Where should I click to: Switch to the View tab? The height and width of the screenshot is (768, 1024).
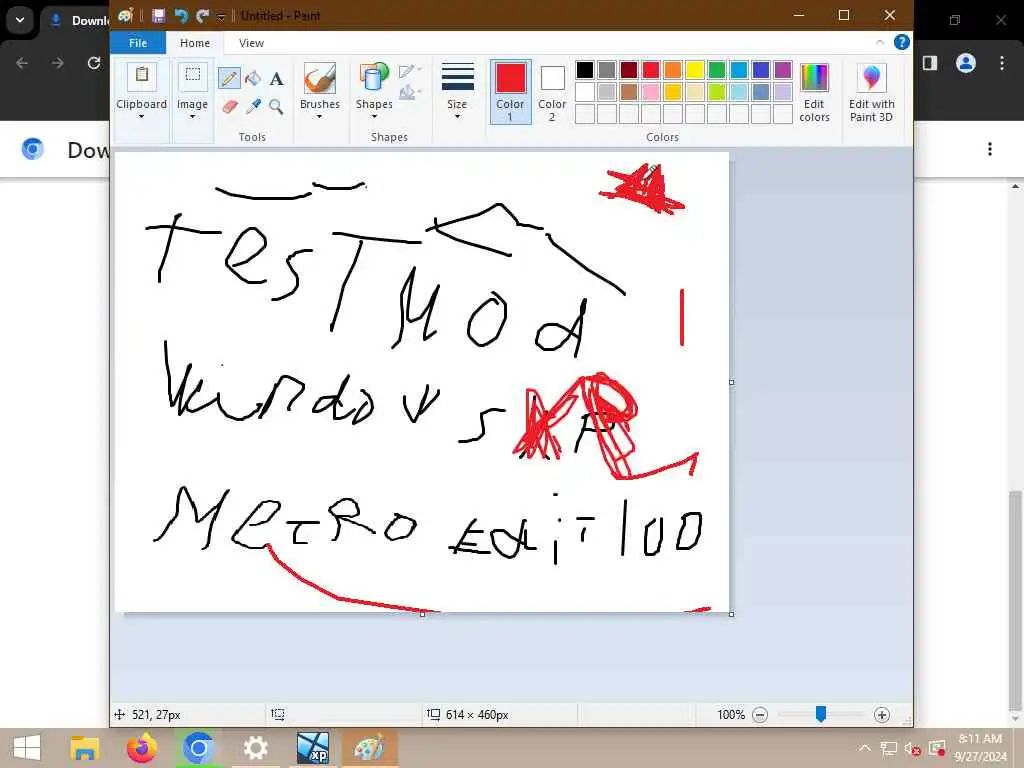(251, 43)
